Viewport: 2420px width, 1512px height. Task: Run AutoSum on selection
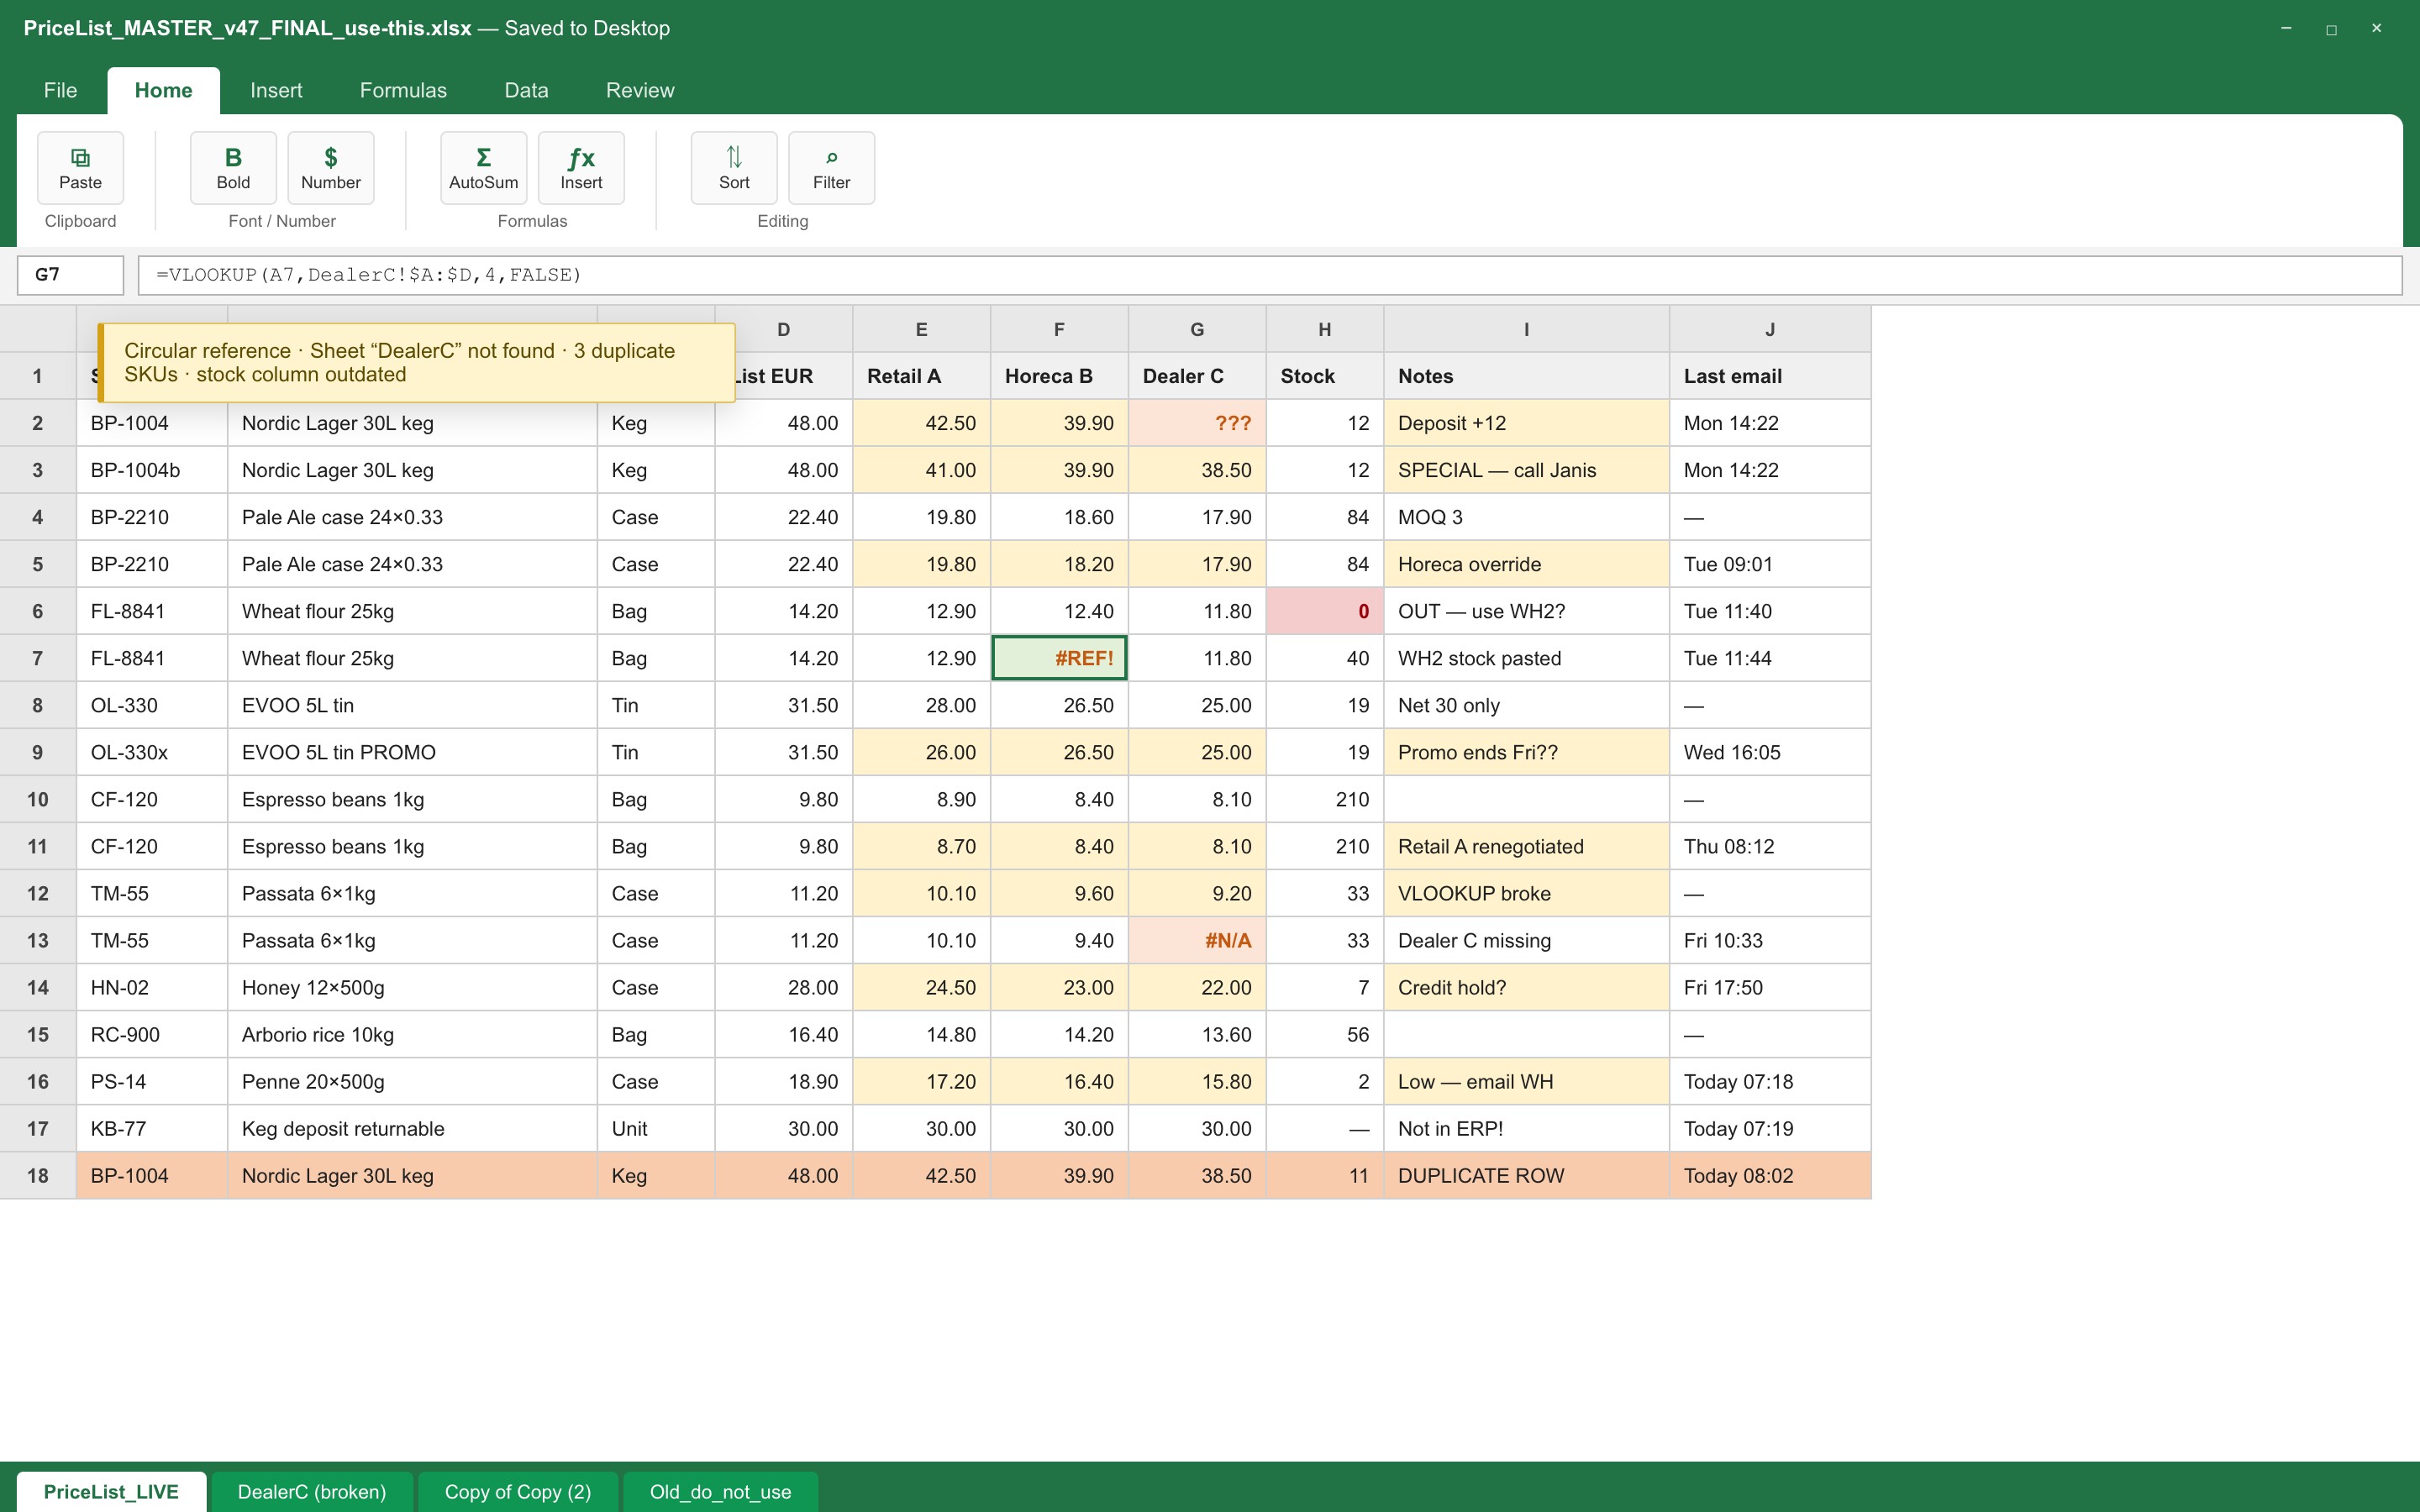coord(484,168)
